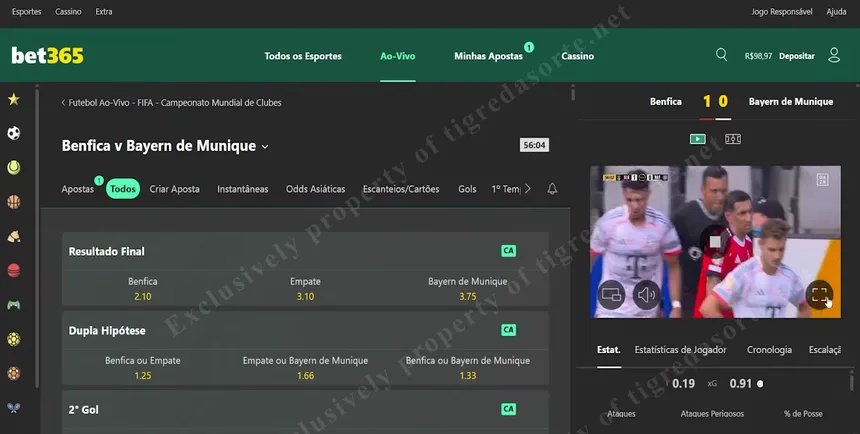Collapse the 2° Gol market header
Image resolution: width=860 pixels, height=434 pixels.
click(305, 409)
